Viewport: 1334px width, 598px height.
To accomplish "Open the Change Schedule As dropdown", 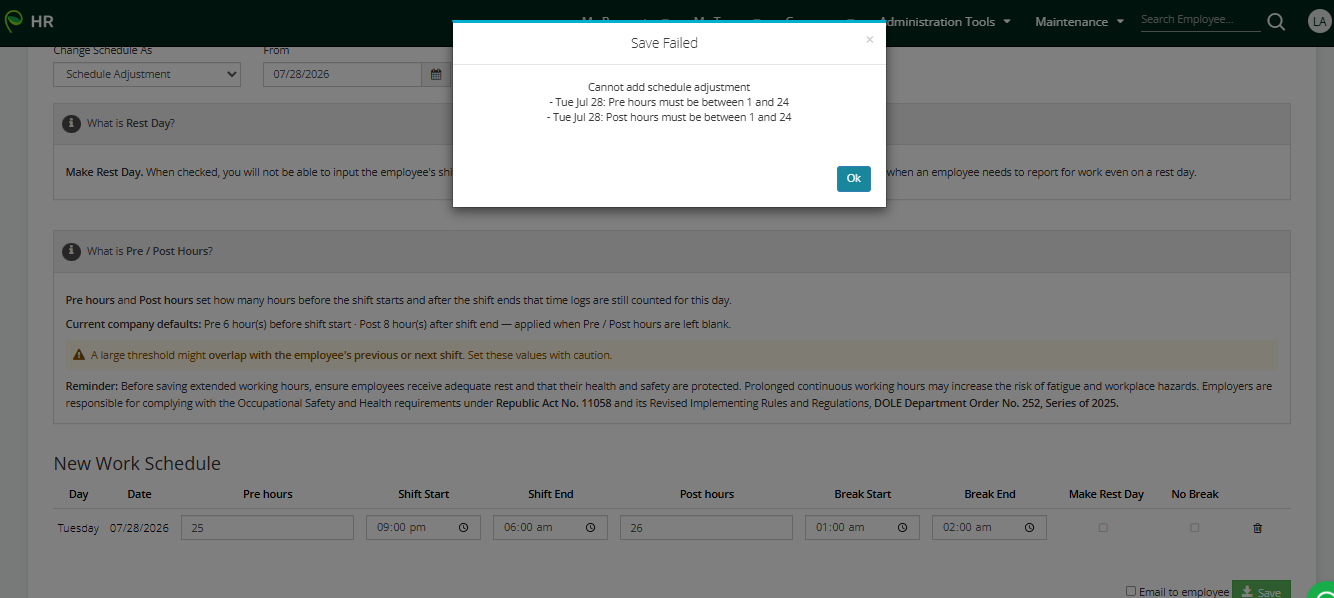I will point(147,74).
